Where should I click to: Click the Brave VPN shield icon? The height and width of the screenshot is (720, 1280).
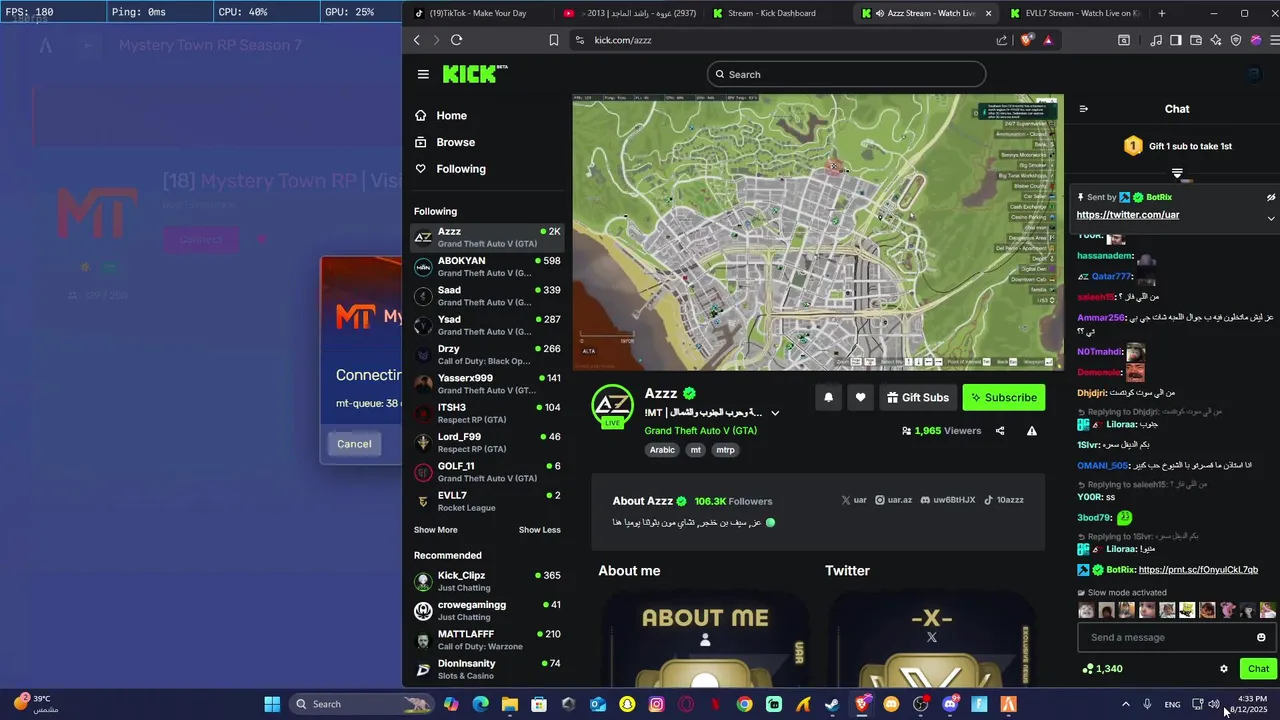[1236, 40]
